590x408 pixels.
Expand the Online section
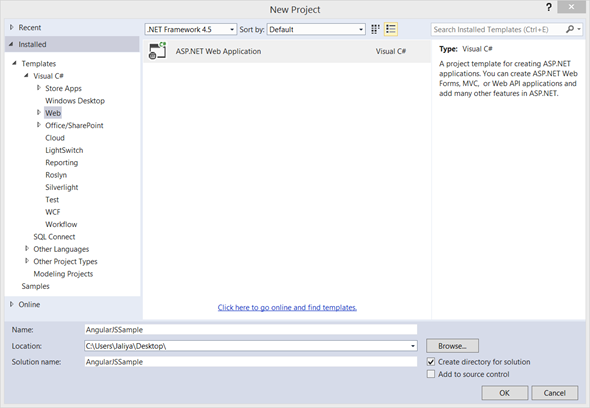pos(12,304)
